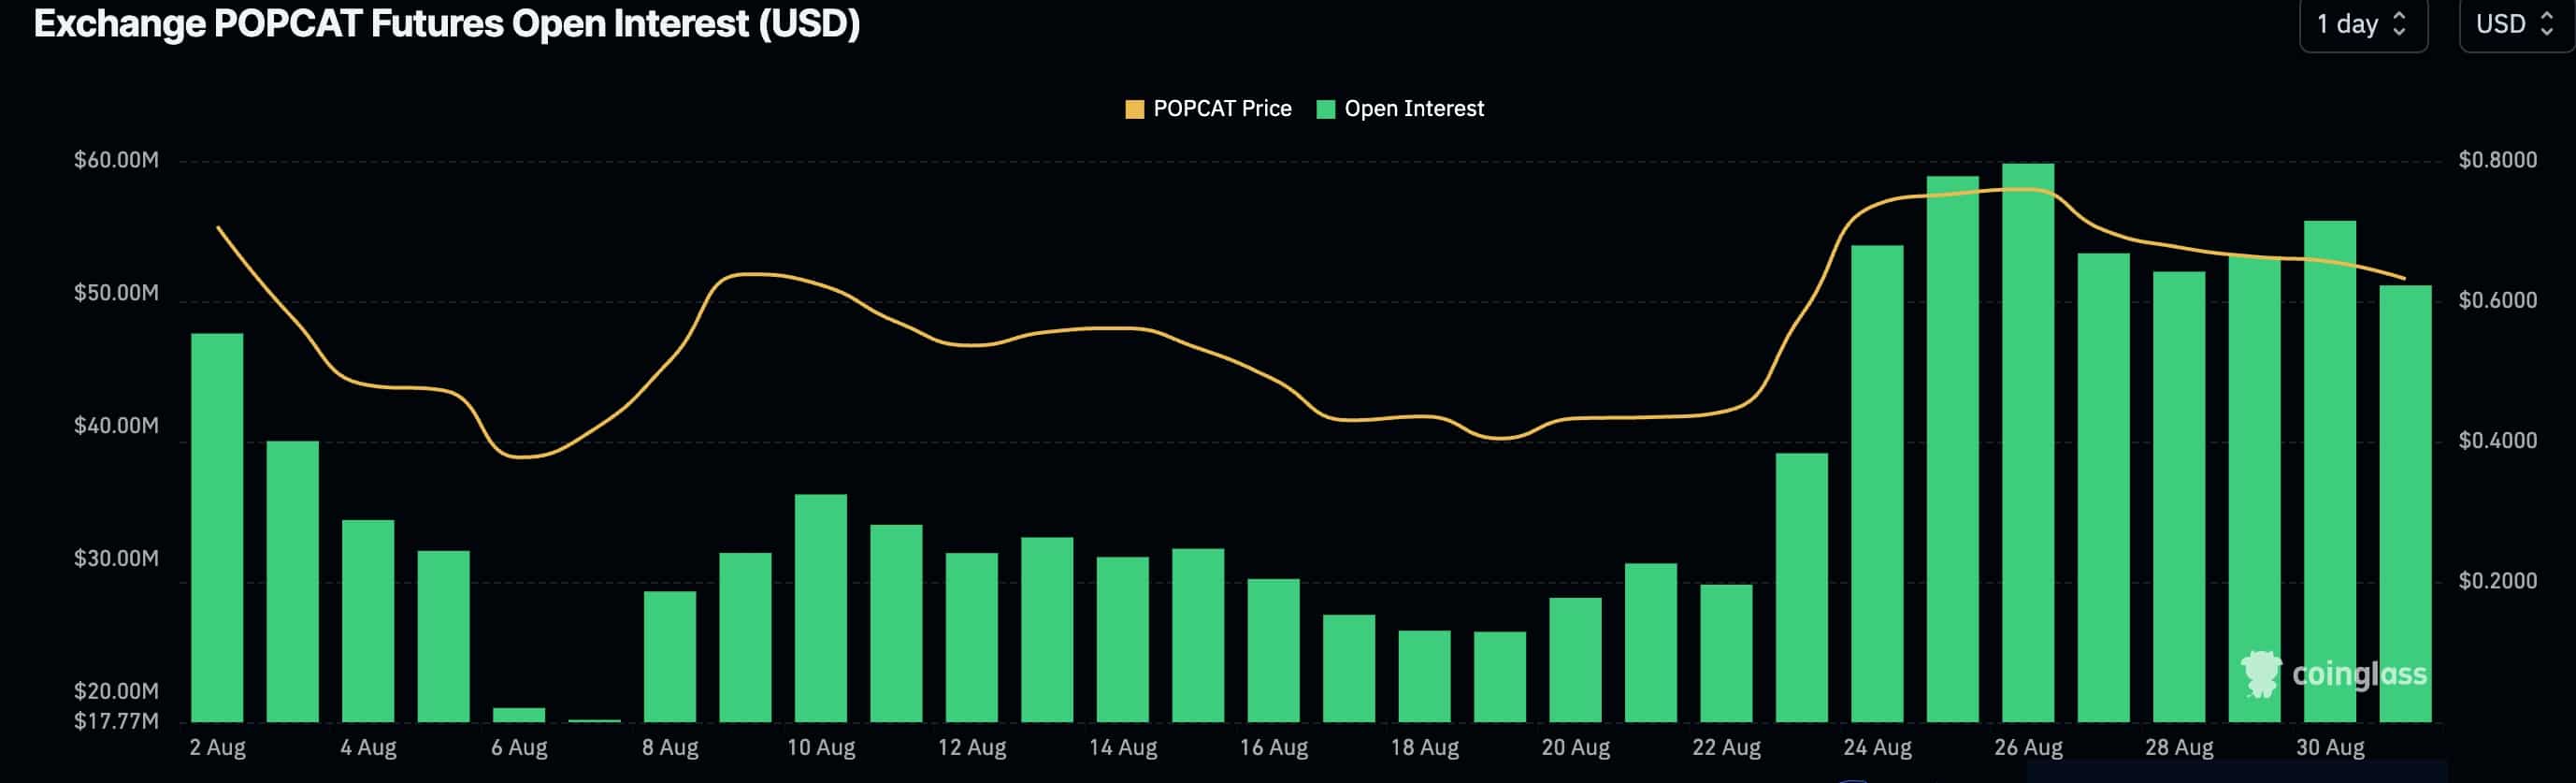Select the 18 Aug open interest bar
The height and width of the screenshot is (783, 2576).
pyautogui.click(x=1425, y=676)
